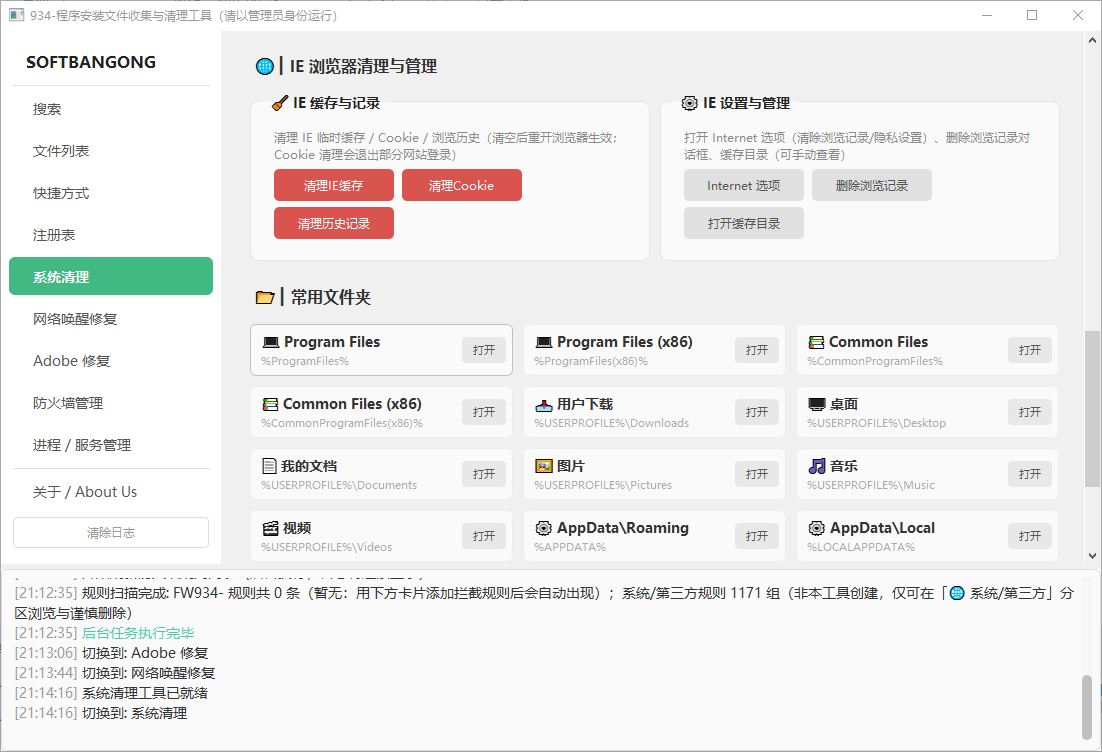Click 打开 for Program Files (x86)
Viewport: 1102px width, 752px height.
point(757,350)
